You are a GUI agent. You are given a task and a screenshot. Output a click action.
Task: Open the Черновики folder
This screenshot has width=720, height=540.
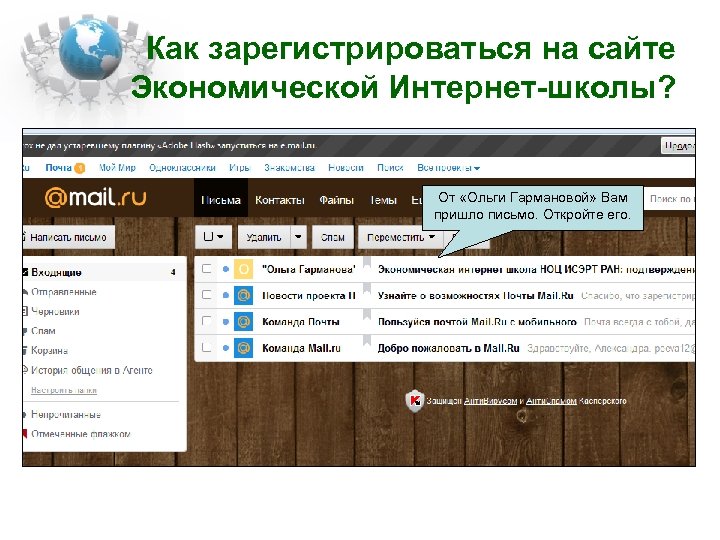point(55,312)
